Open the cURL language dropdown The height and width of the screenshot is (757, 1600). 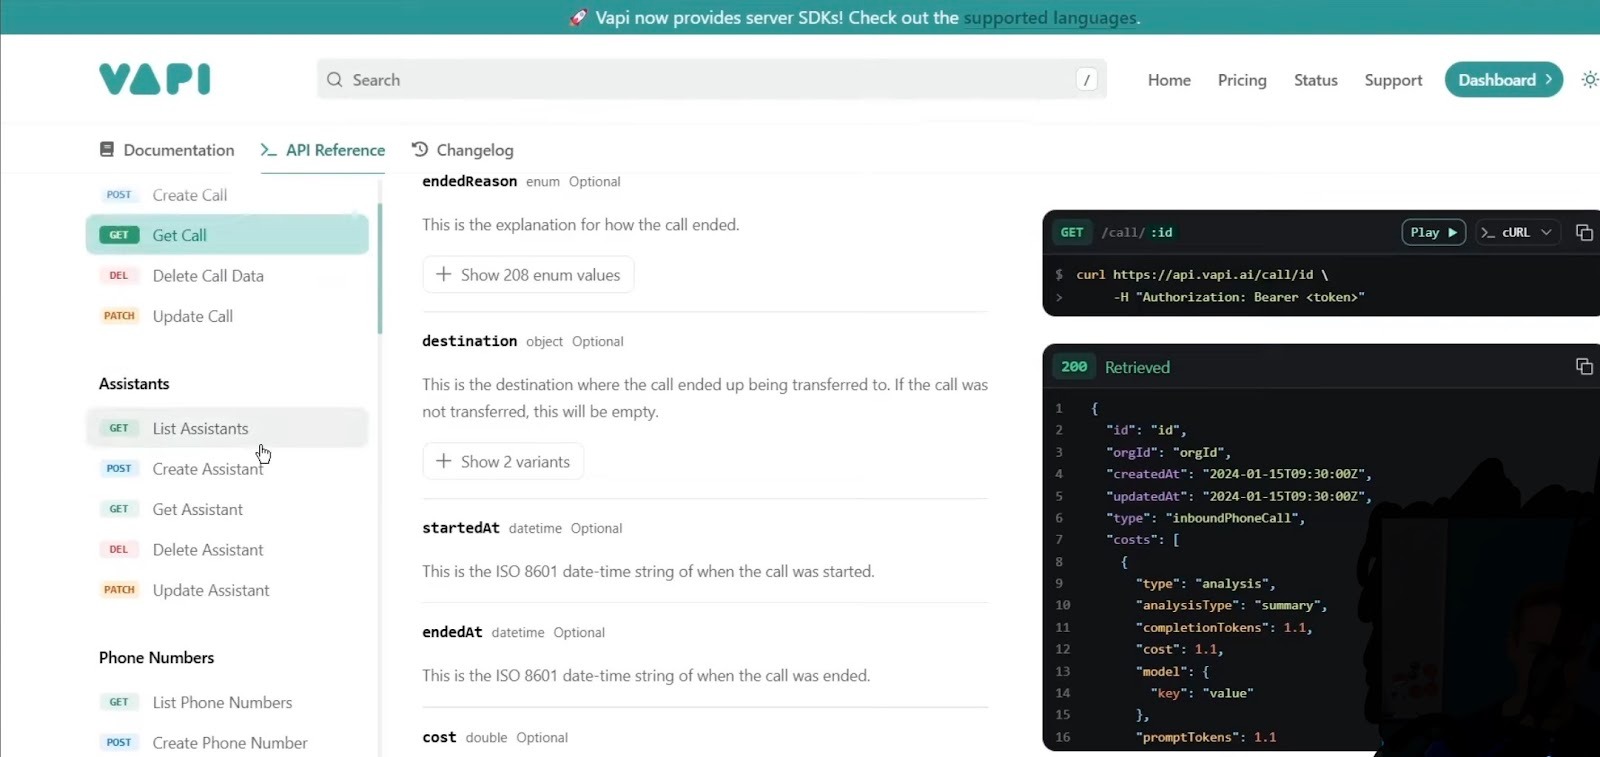coord(1517,232)
